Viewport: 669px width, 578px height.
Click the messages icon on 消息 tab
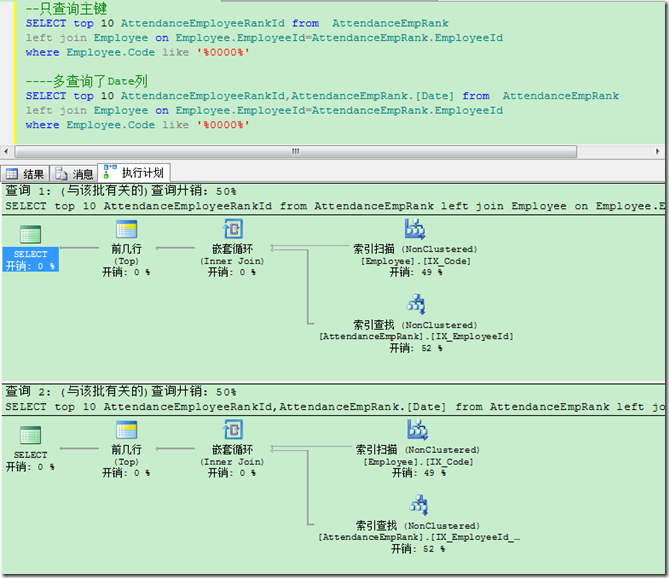61,174
